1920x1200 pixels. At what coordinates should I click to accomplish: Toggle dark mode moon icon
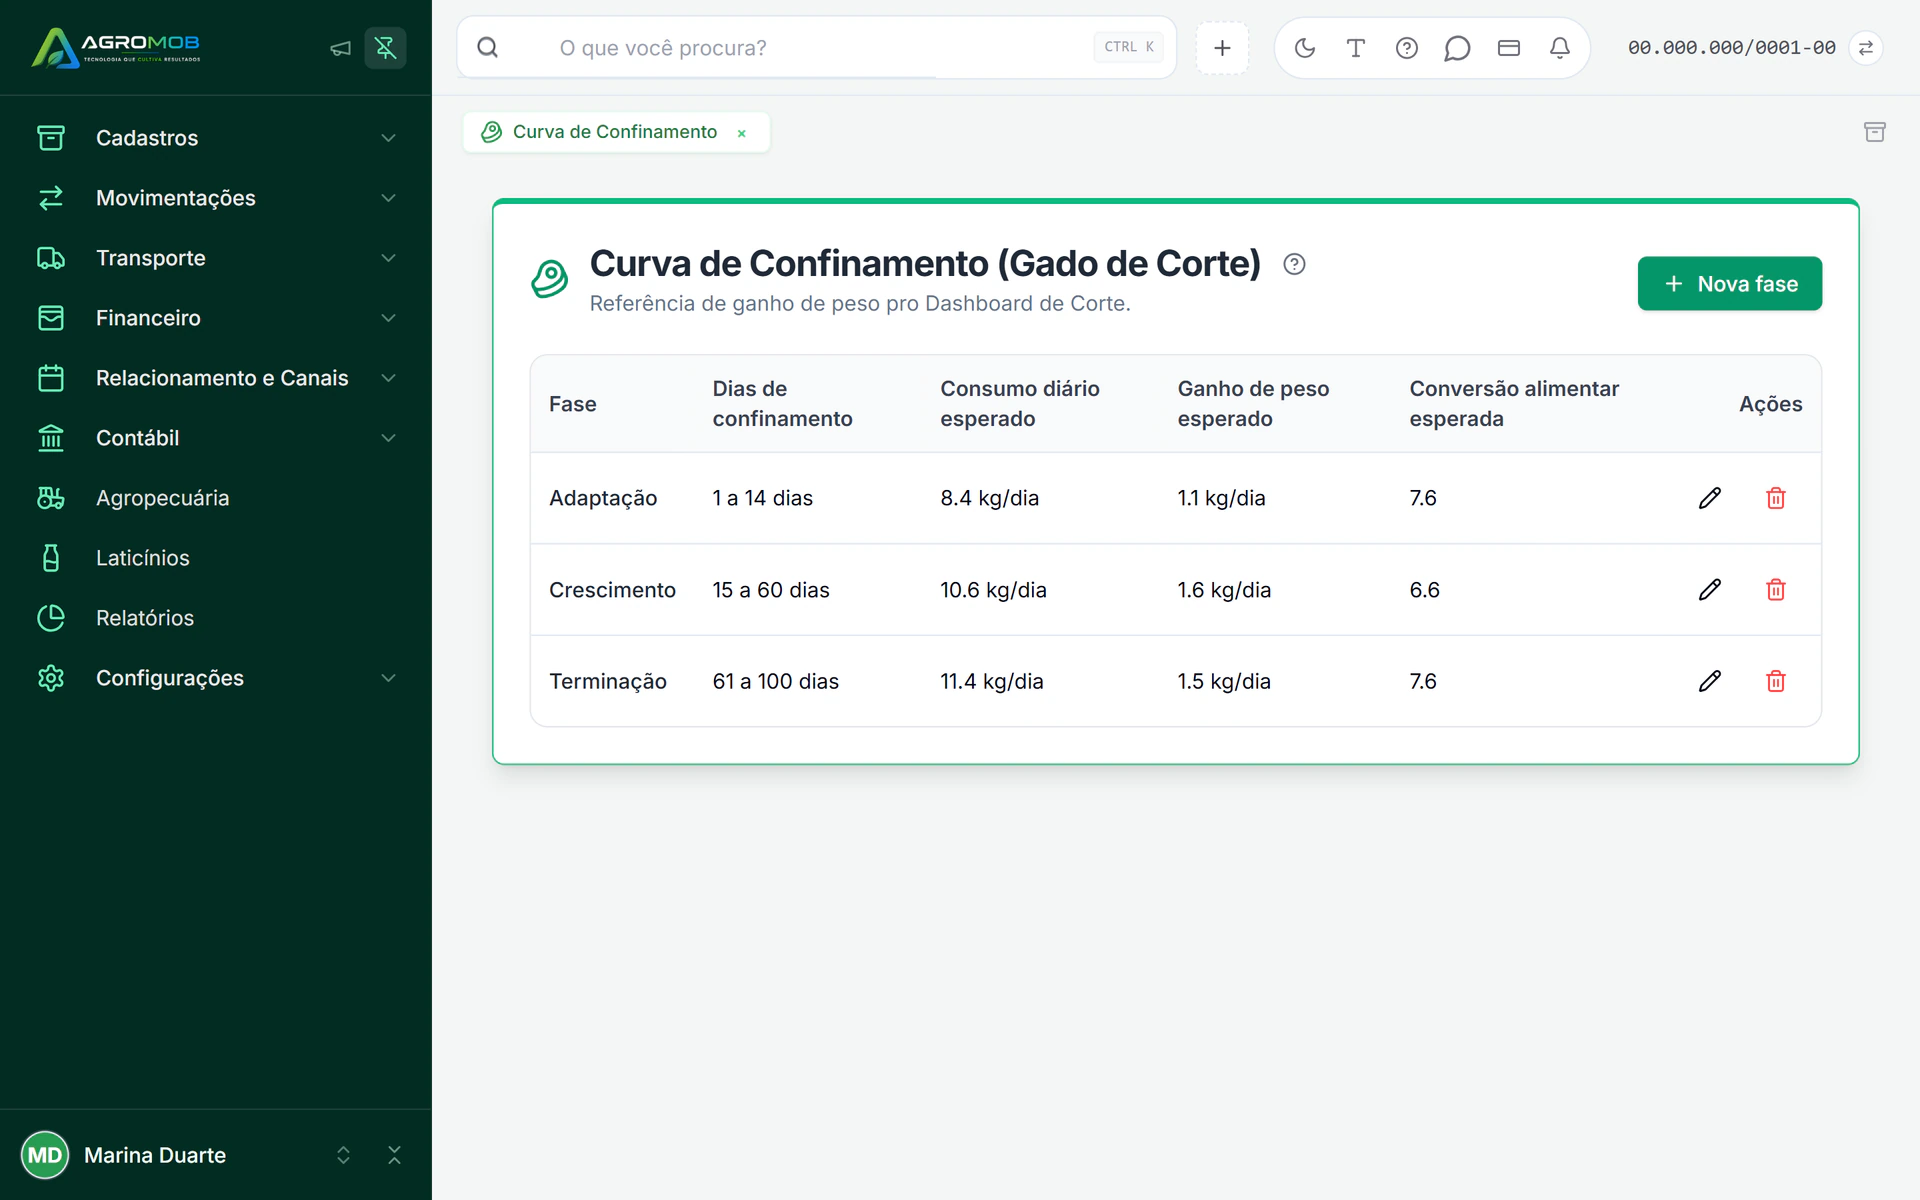coord(1304,48)
